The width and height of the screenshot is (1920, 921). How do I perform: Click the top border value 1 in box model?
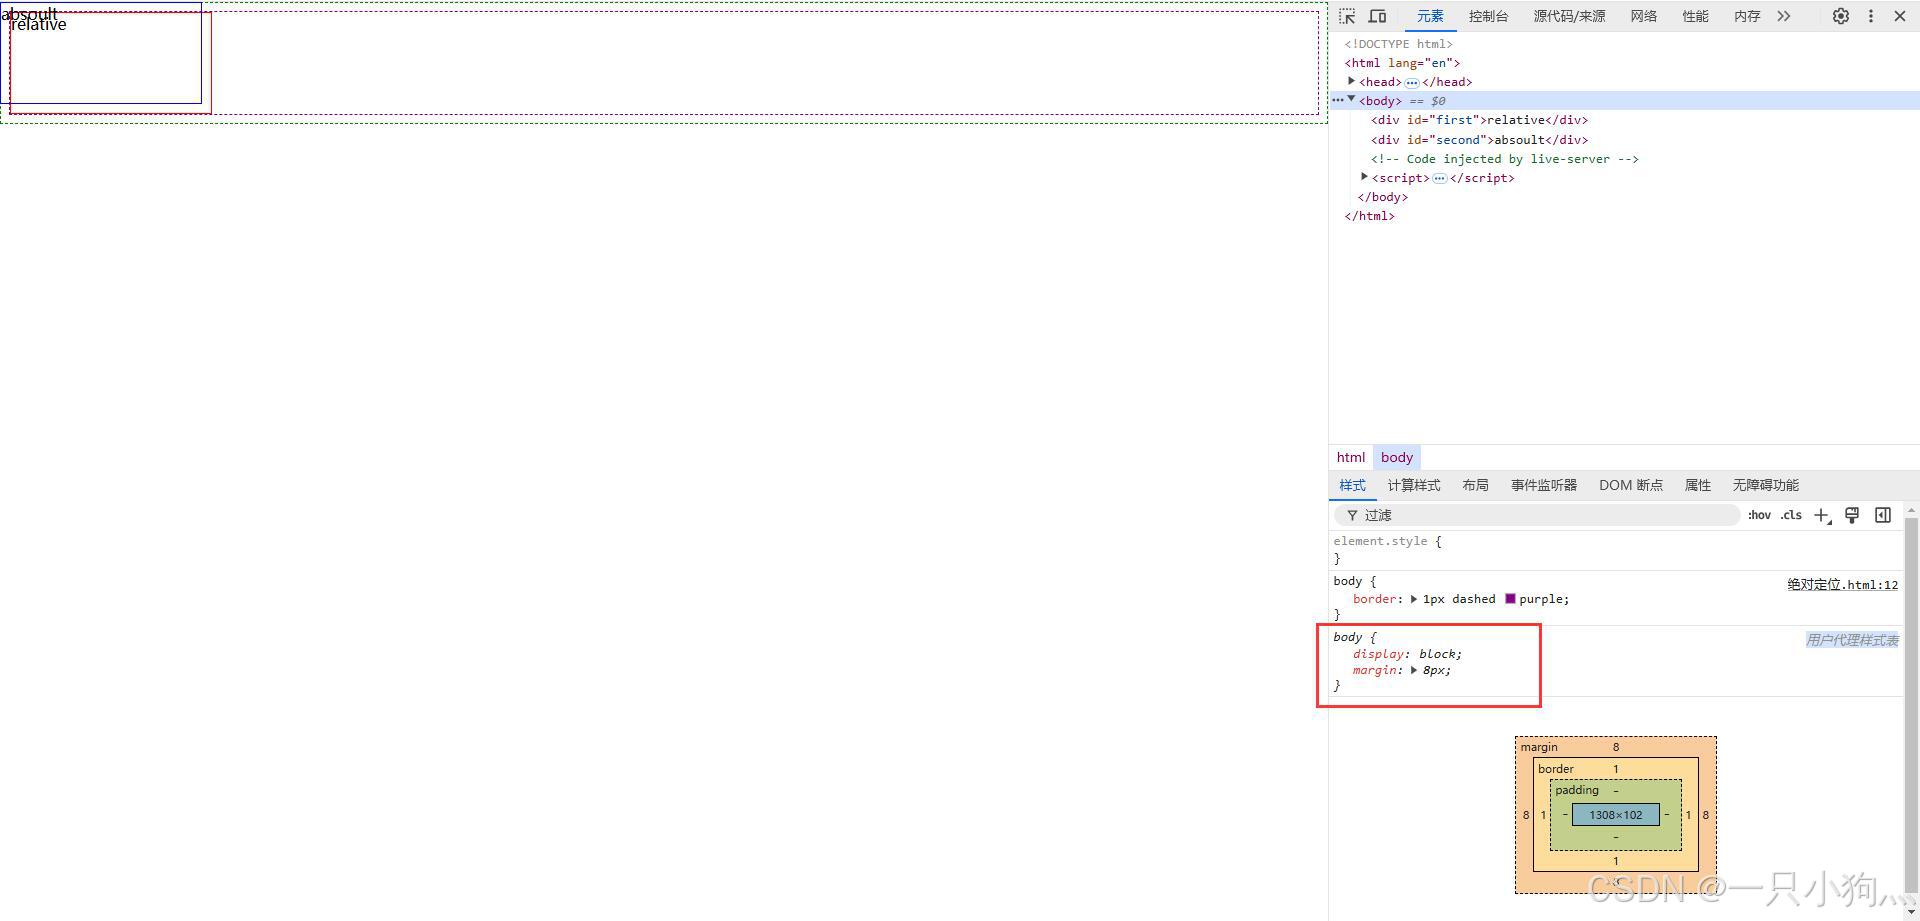[1615, 769]
